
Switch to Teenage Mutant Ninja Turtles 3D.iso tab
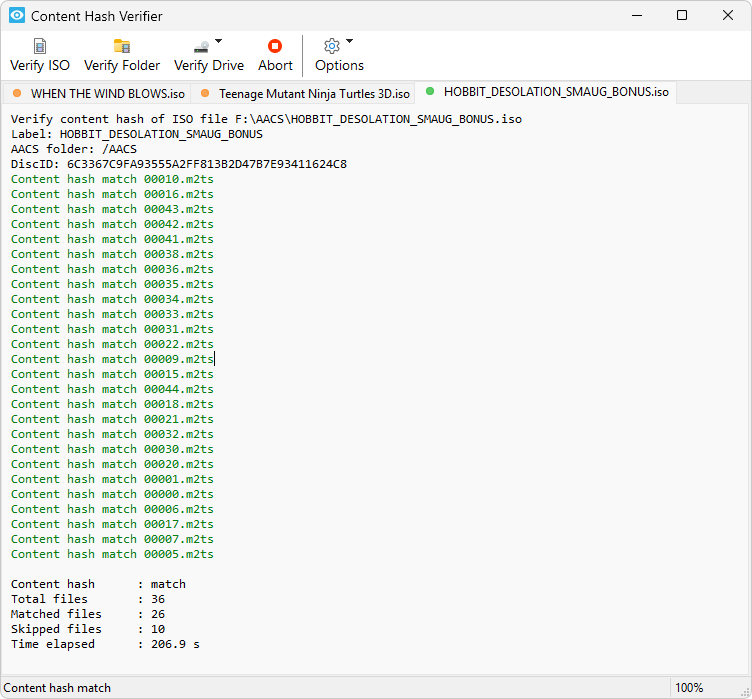(x=304, y=94)
